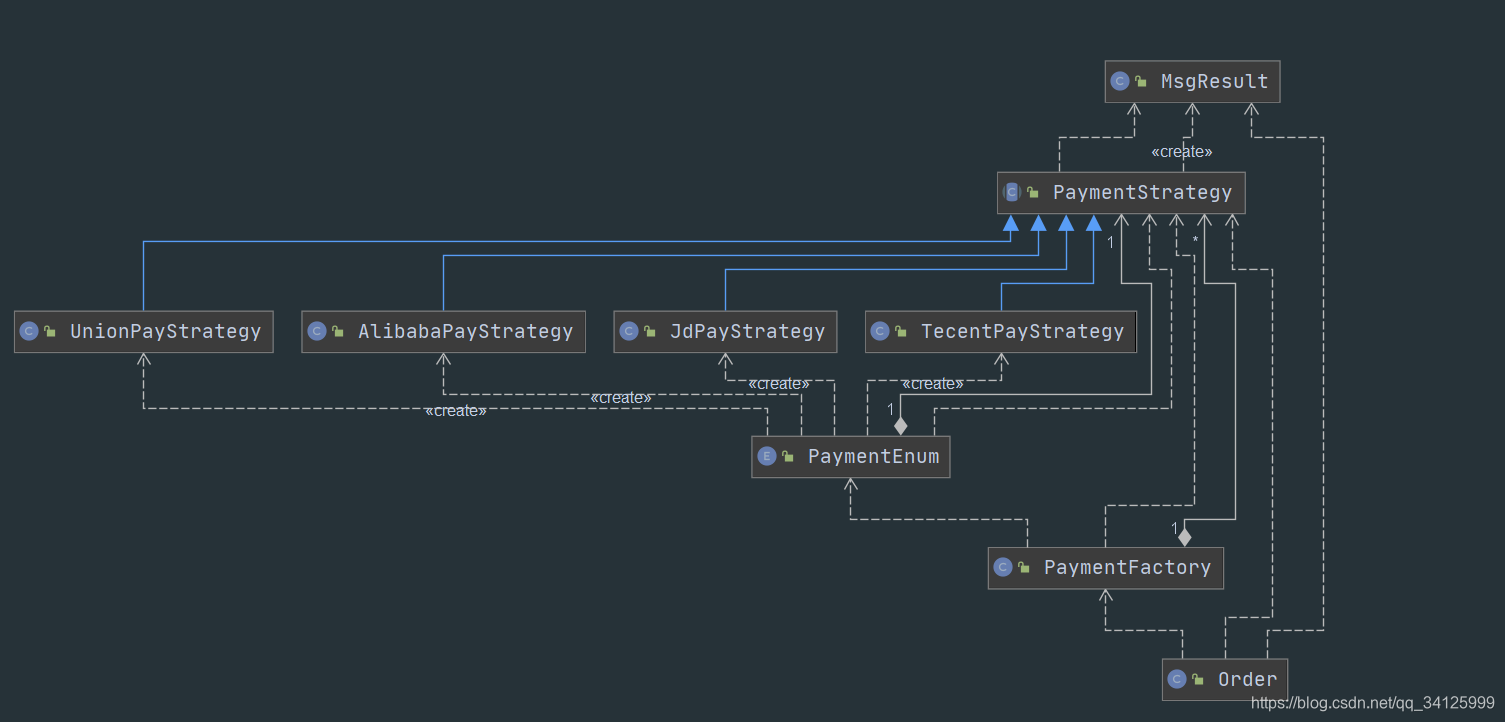This screenshot has width=1505, height=722.
Task: Click the lock icon on PaymentFactory
Action: point(1024,568)
